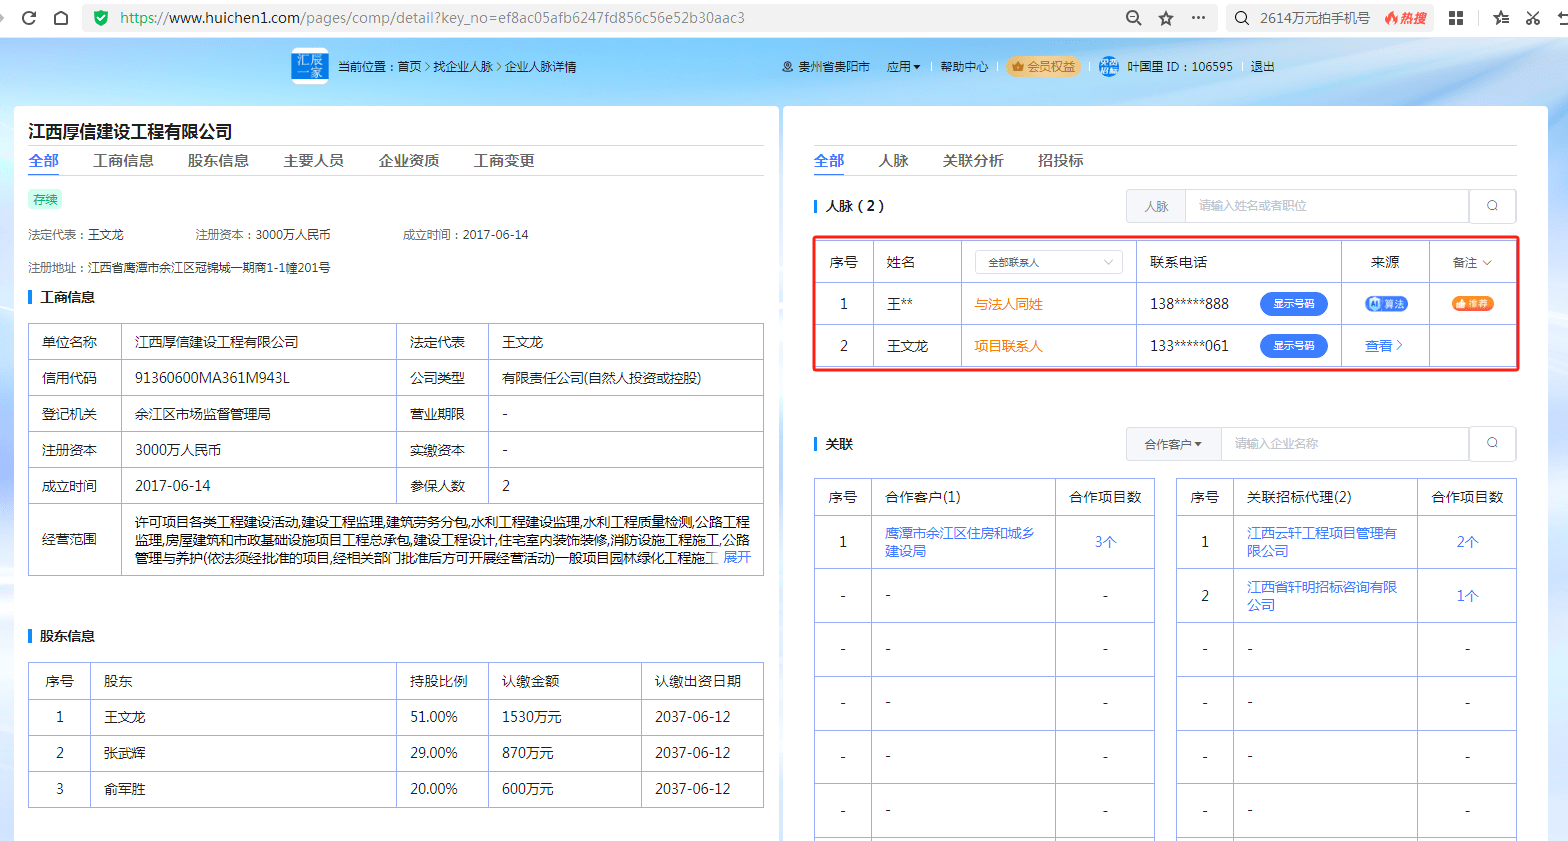Expand the 备注 column dropdown
Viewport: 1568px width, 841px height.
(x=1472, y=262)
